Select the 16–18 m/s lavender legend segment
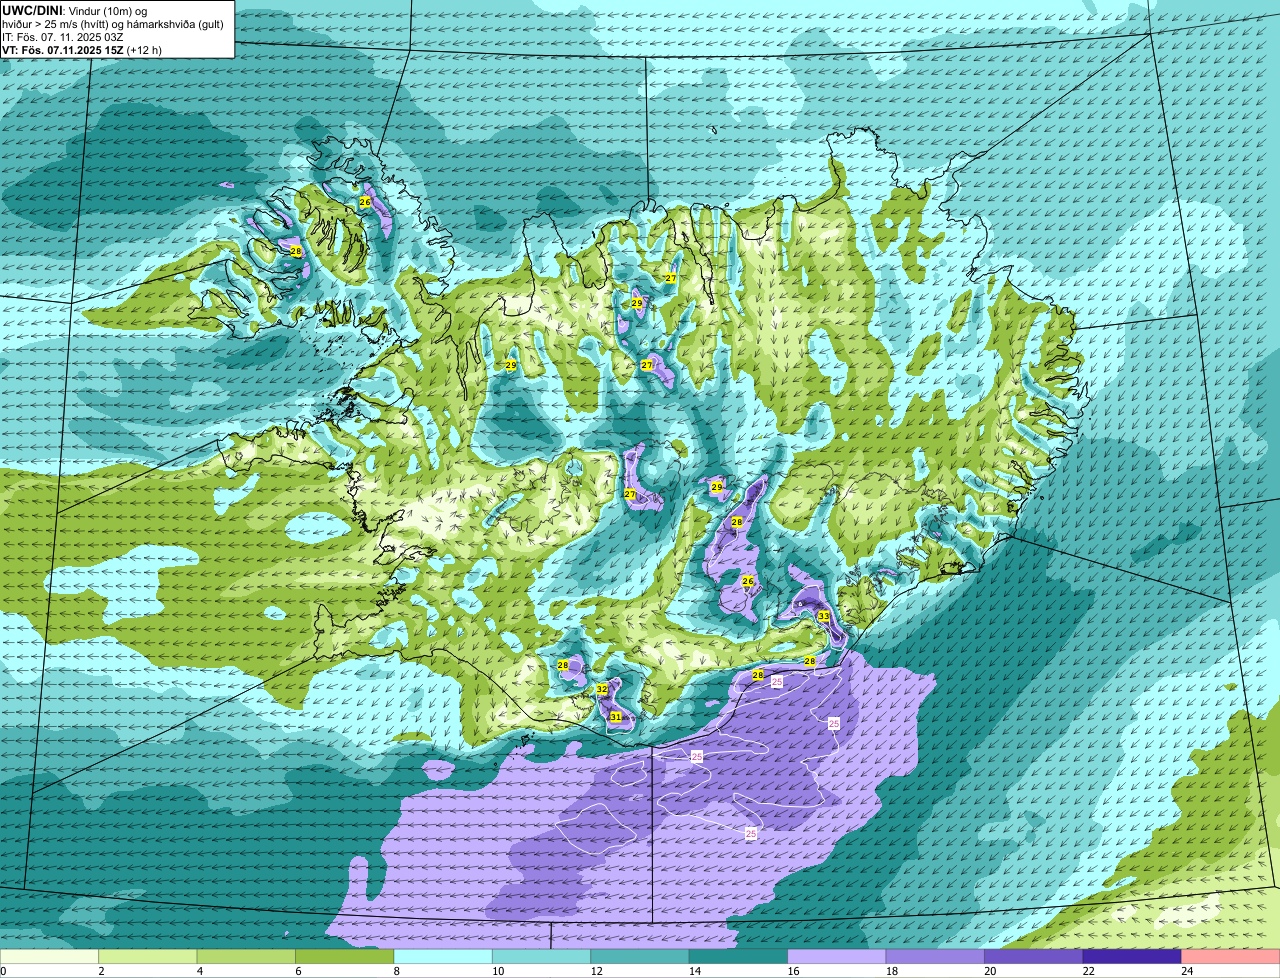This screenshot has height=978, width=1280. pos(837,957)
